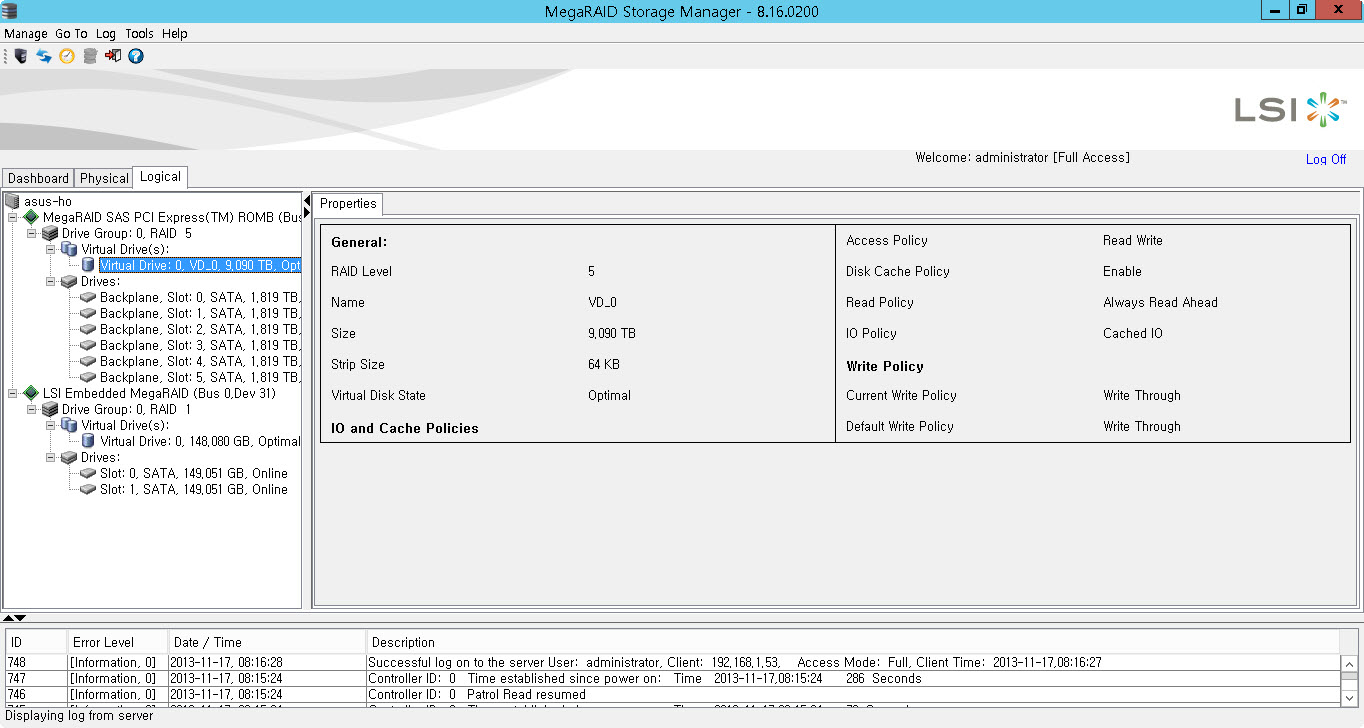The image size is (1364, 728).
Task: Select Slot 0 SATA 149,051 GB Online
Action: (x=193, y=473)
